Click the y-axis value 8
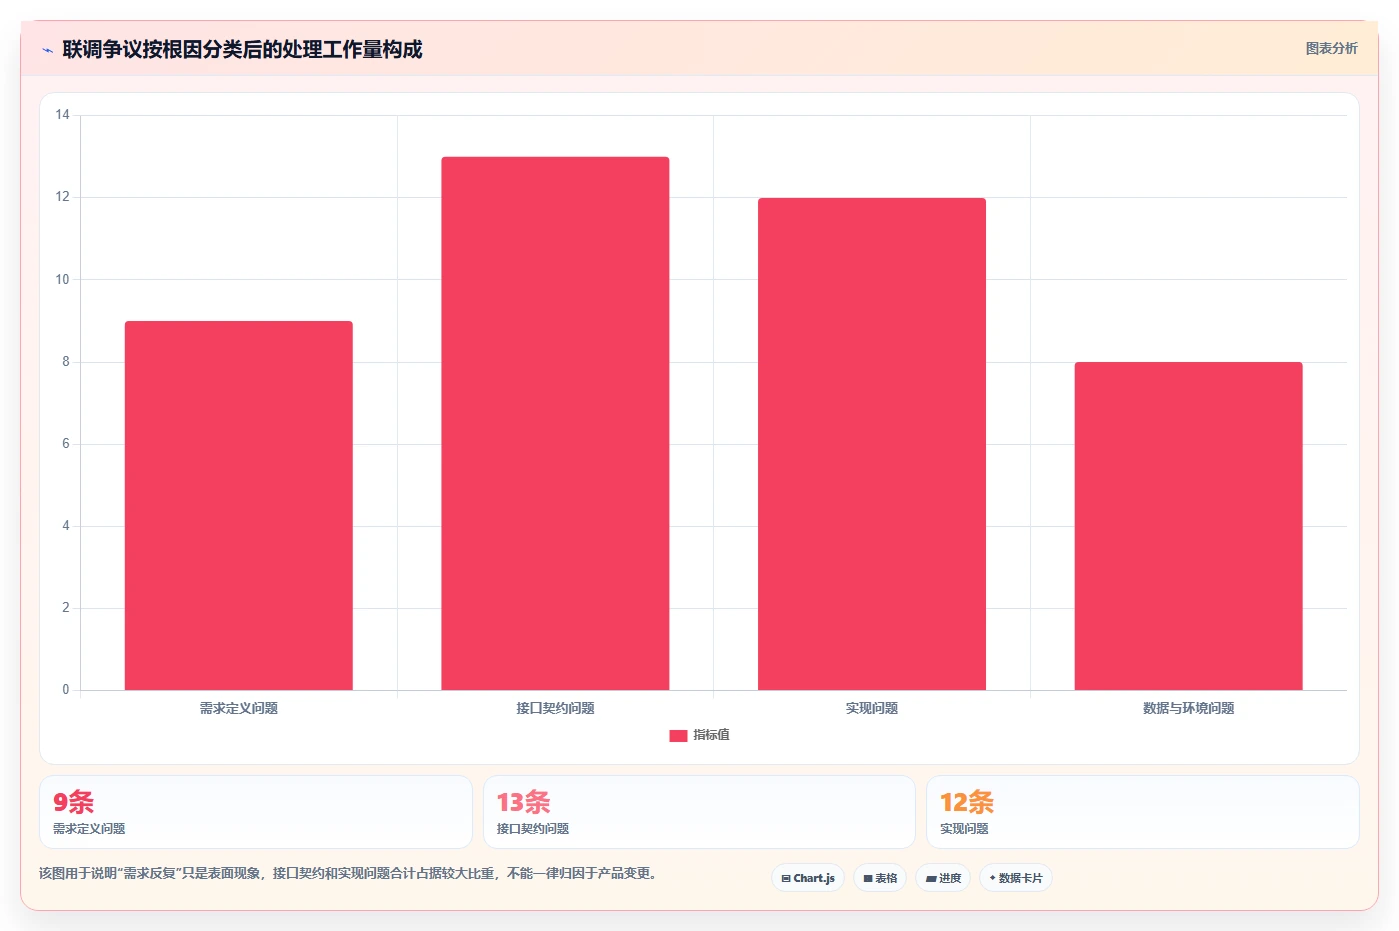 click(66, 361)
